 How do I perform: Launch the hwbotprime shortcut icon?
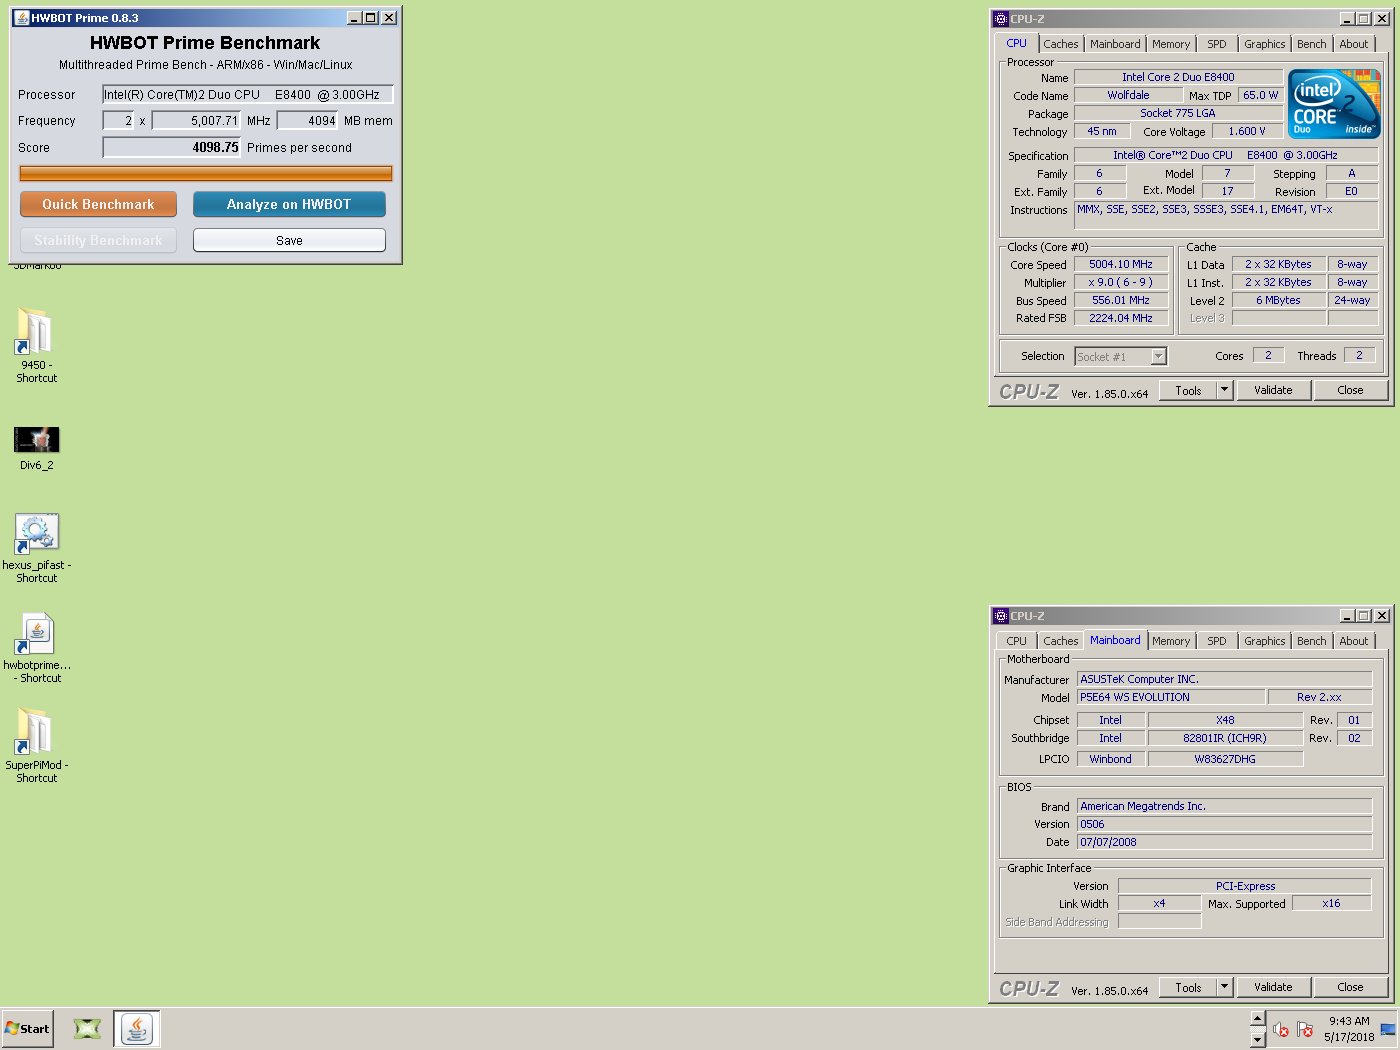click(35, 634)
